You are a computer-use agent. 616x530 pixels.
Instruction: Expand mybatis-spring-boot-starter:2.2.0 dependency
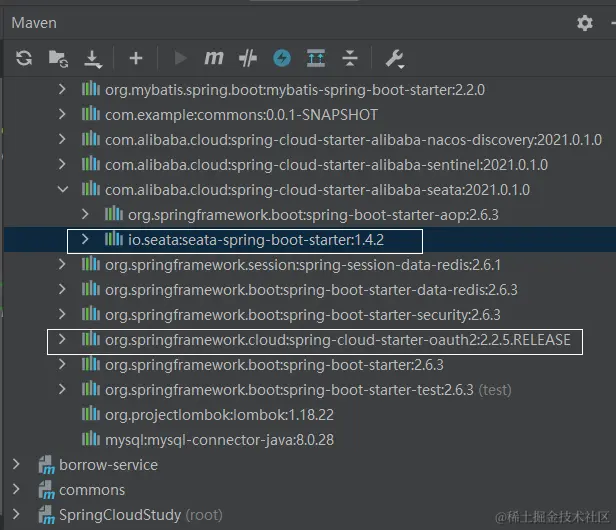pos(62,89)
